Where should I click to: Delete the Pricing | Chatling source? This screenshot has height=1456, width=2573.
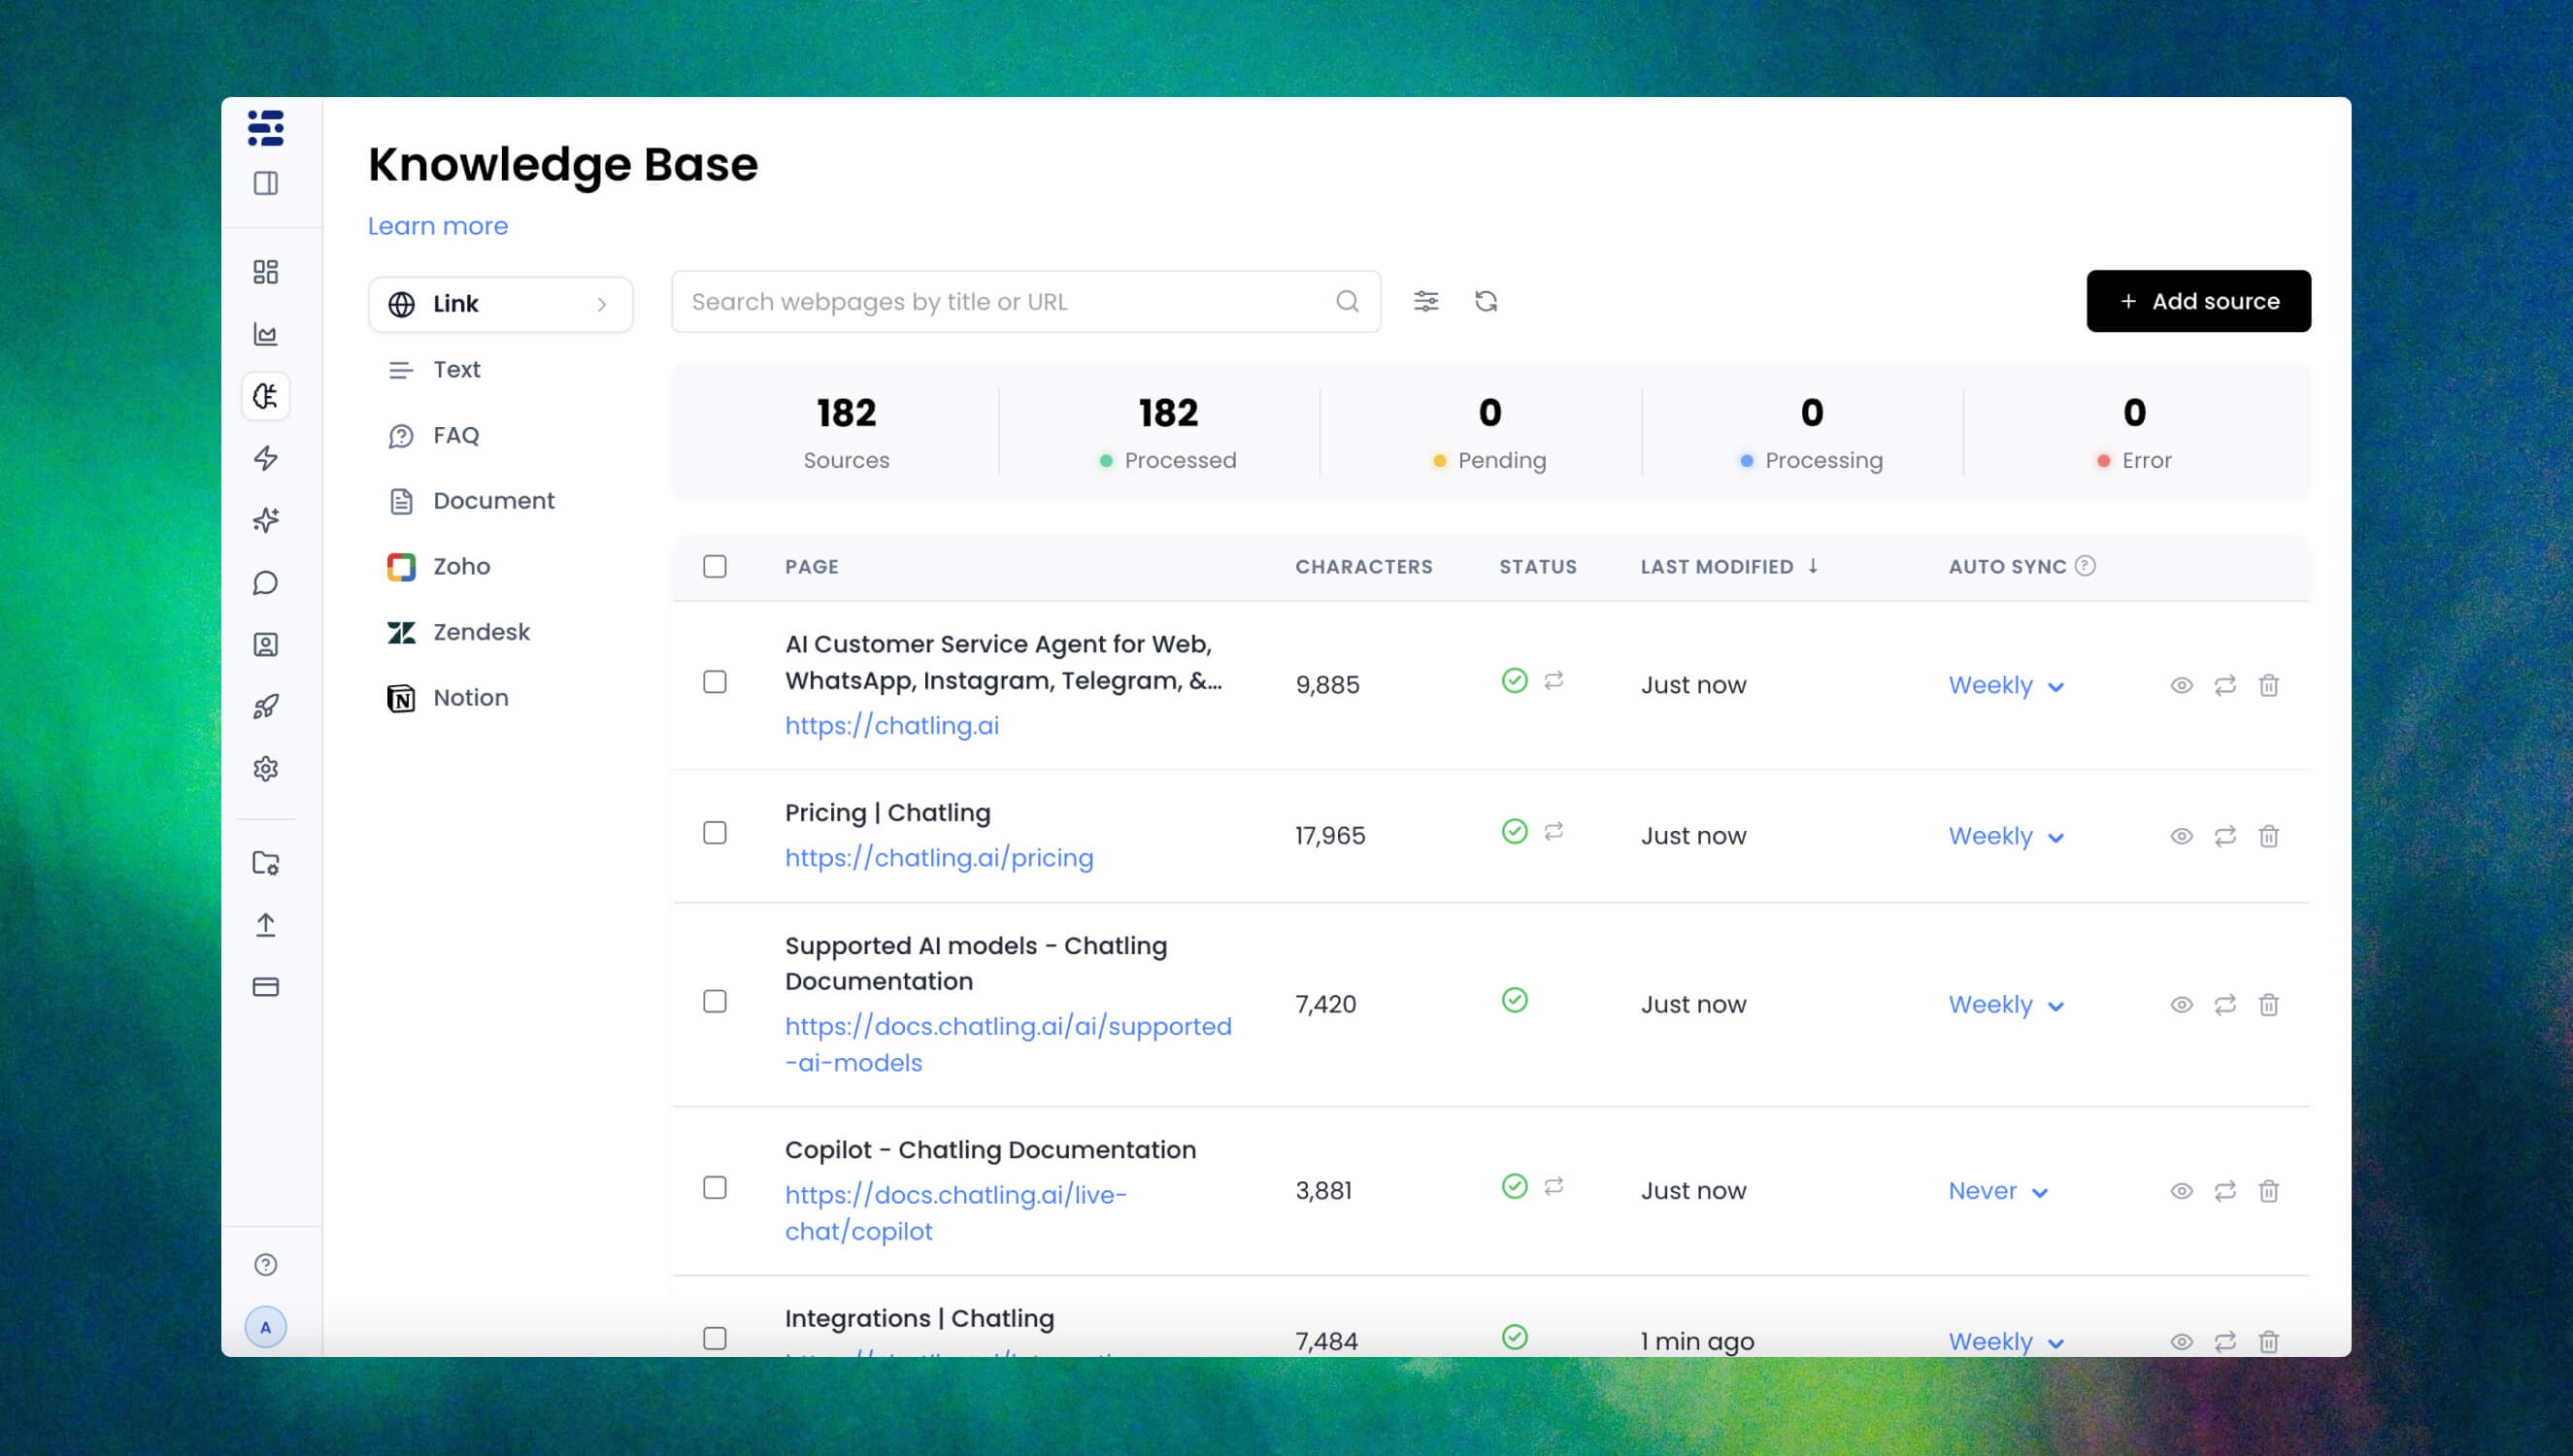point(2268,836)
